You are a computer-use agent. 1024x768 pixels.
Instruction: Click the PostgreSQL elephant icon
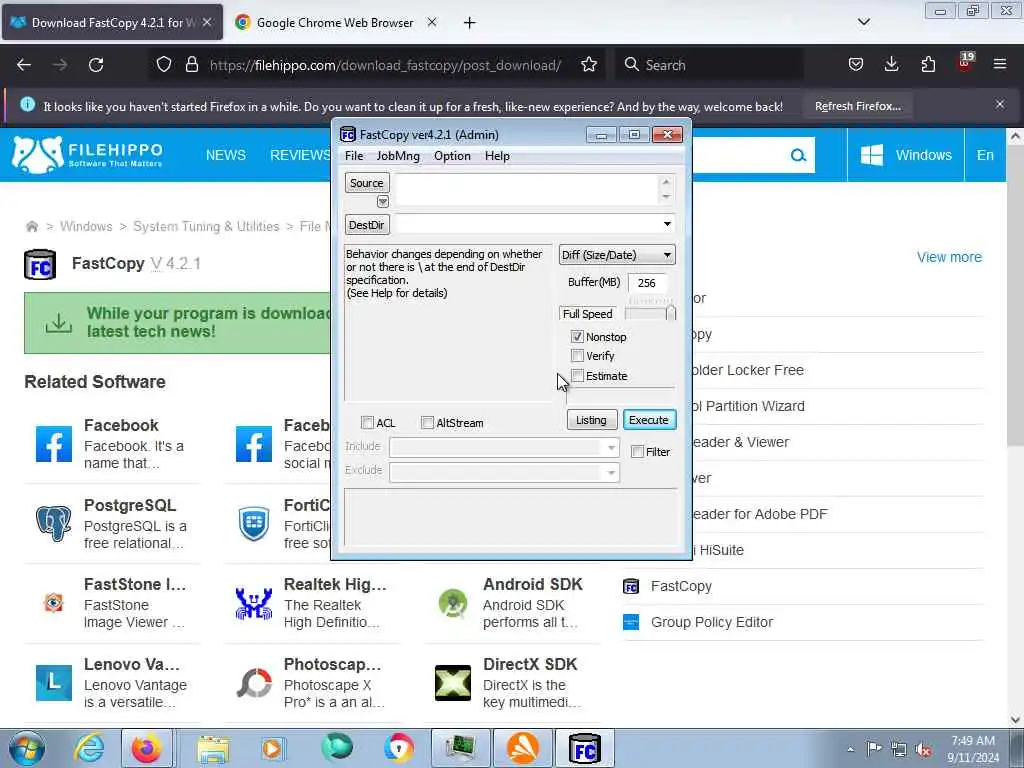(54, 524)
